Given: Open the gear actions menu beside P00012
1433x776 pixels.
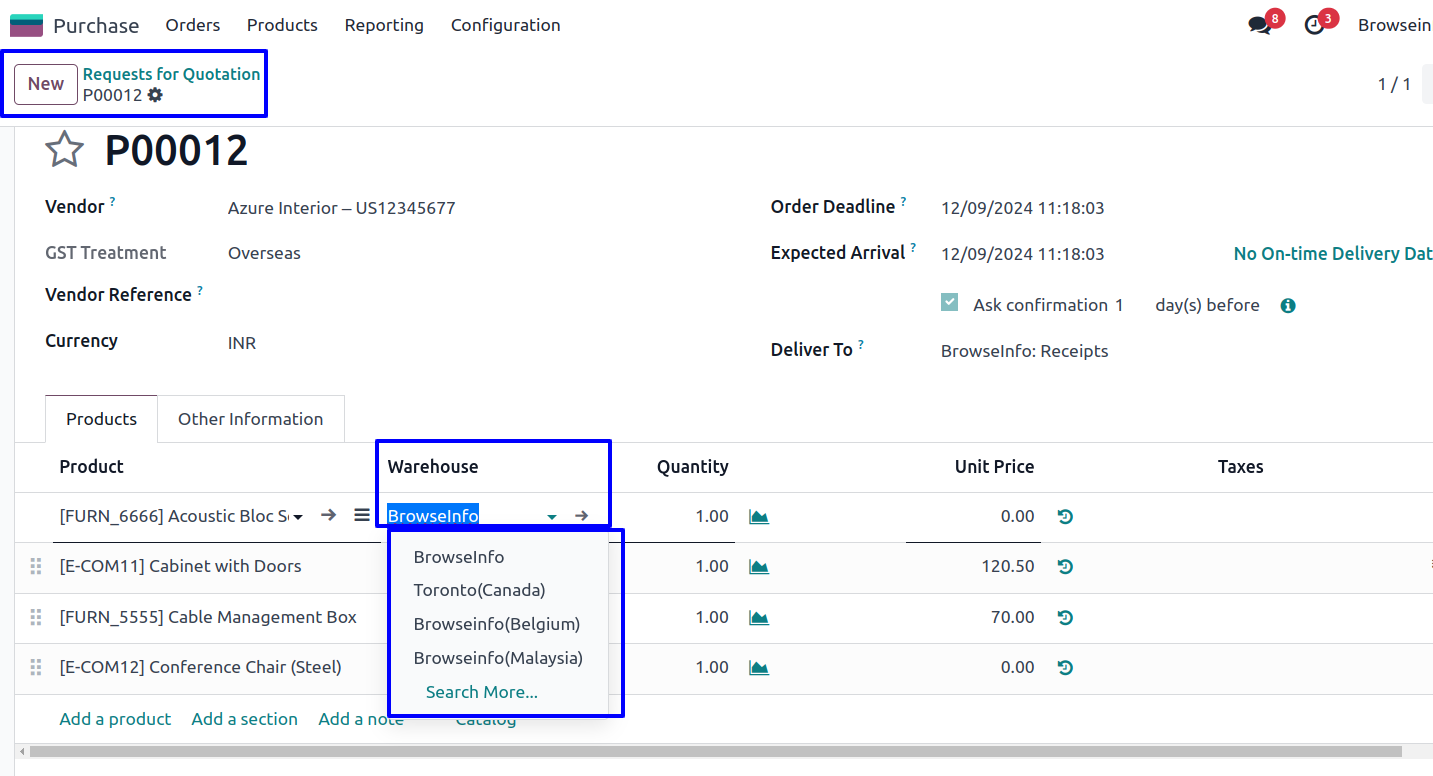Looking at the screenshot, I should click(155, 95).
